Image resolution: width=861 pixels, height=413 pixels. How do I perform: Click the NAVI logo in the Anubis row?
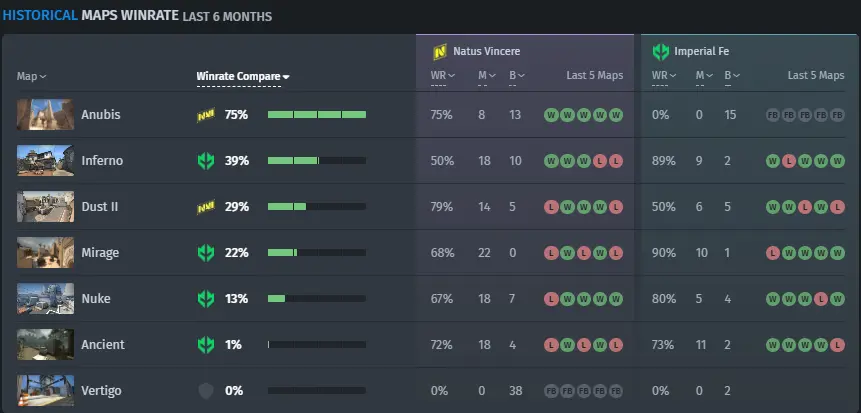[x=206, y=115]
